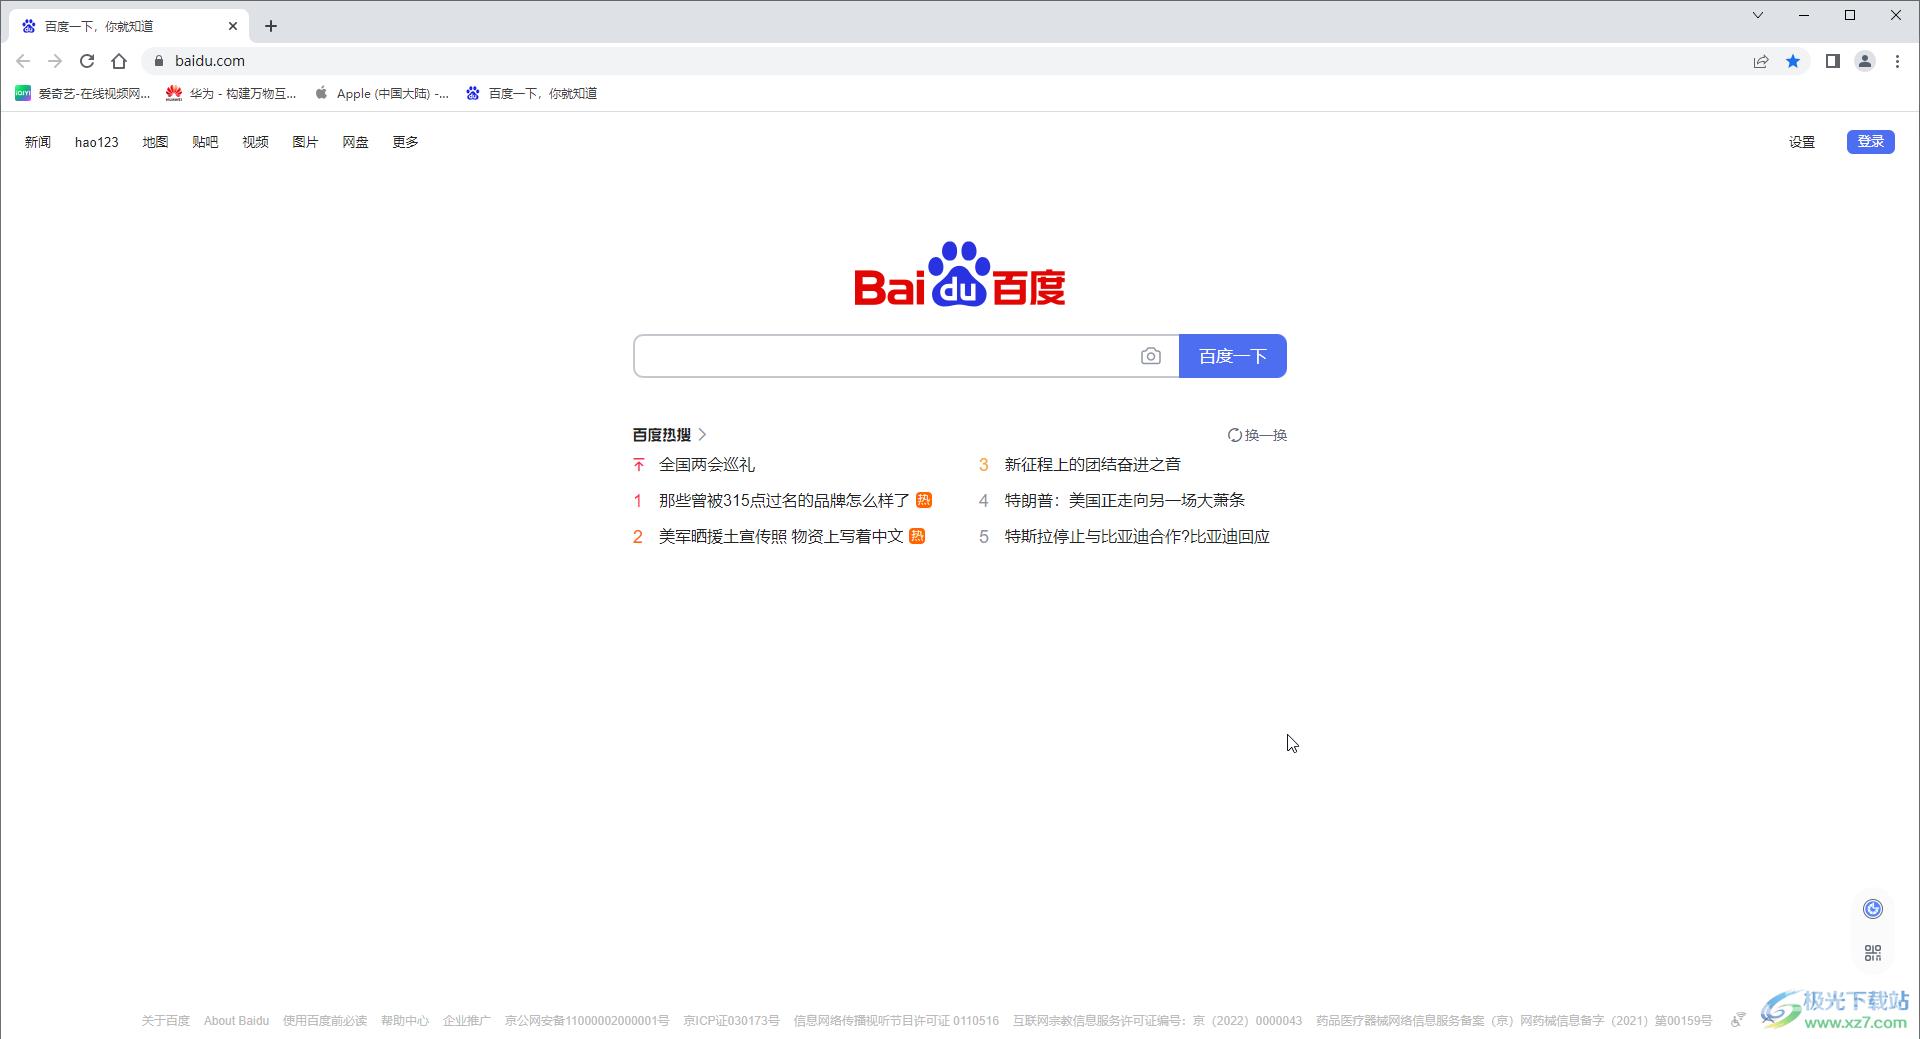Screen dimensions: 1920x1039
Task: Select the 百度一下，你就知道 tab
Action: 128,26
